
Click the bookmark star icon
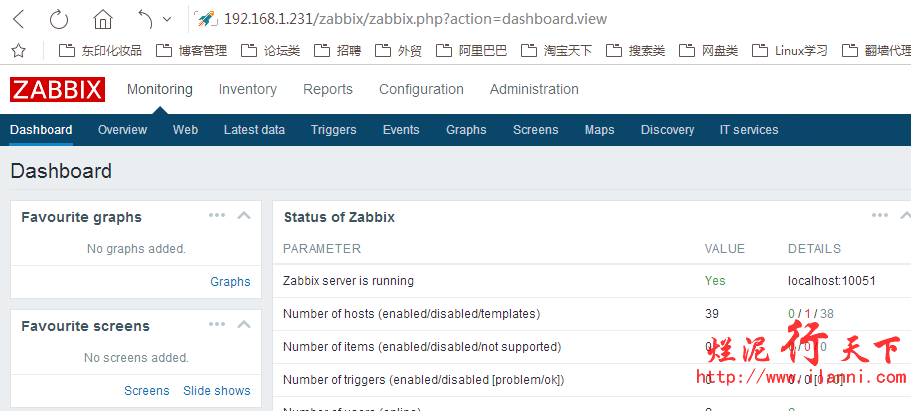[18, 50]
